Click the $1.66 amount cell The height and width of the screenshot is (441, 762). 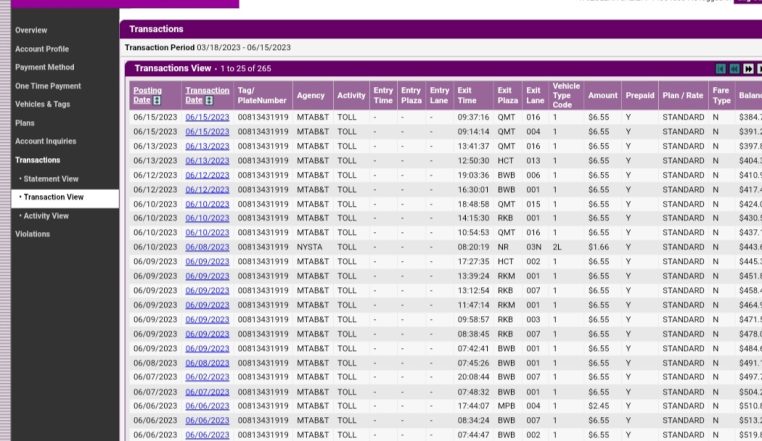pyautogui.click(x=599, y=247)
